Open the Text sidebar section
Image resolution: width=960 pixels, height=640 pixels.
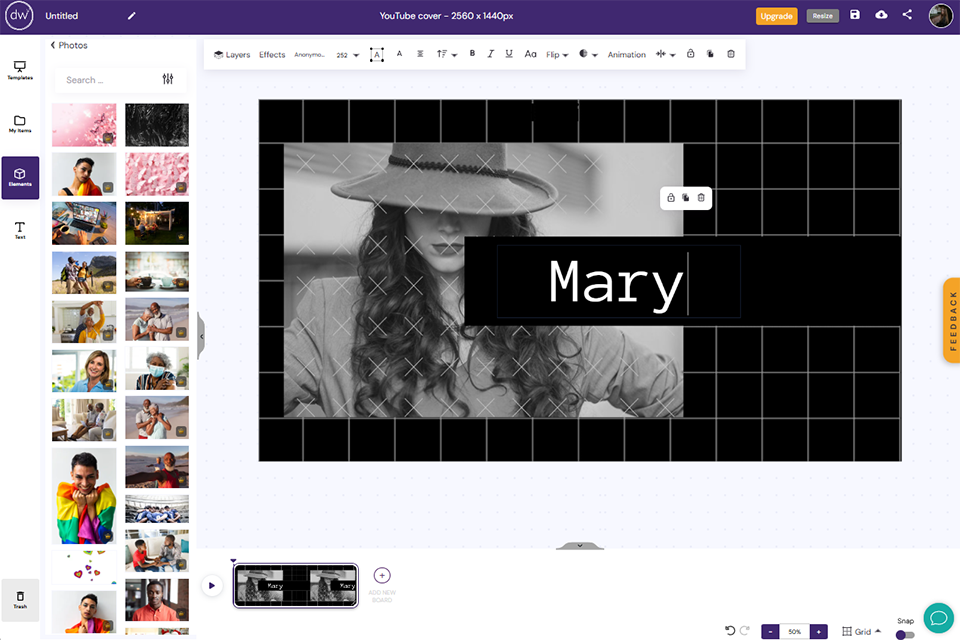tap(20, 230)
